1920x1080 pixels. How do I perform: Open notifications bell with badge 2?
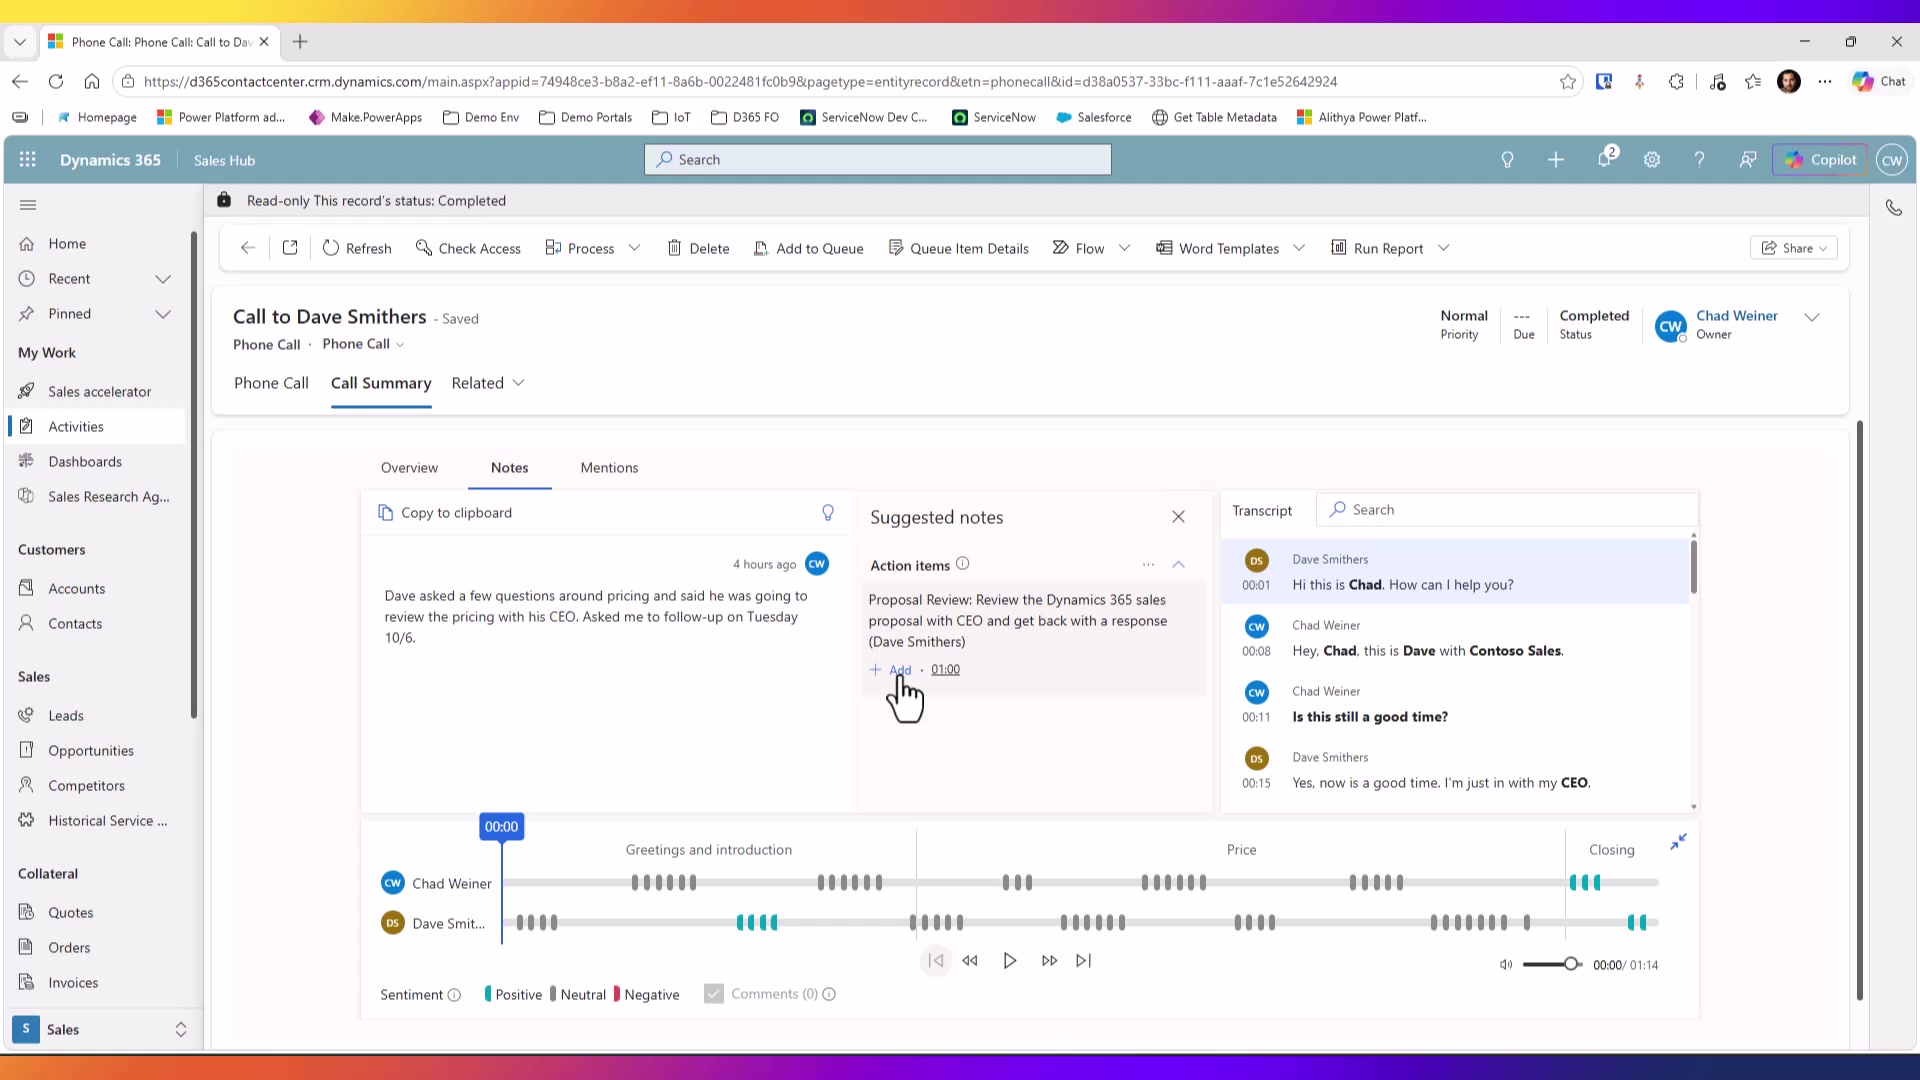1606,158
